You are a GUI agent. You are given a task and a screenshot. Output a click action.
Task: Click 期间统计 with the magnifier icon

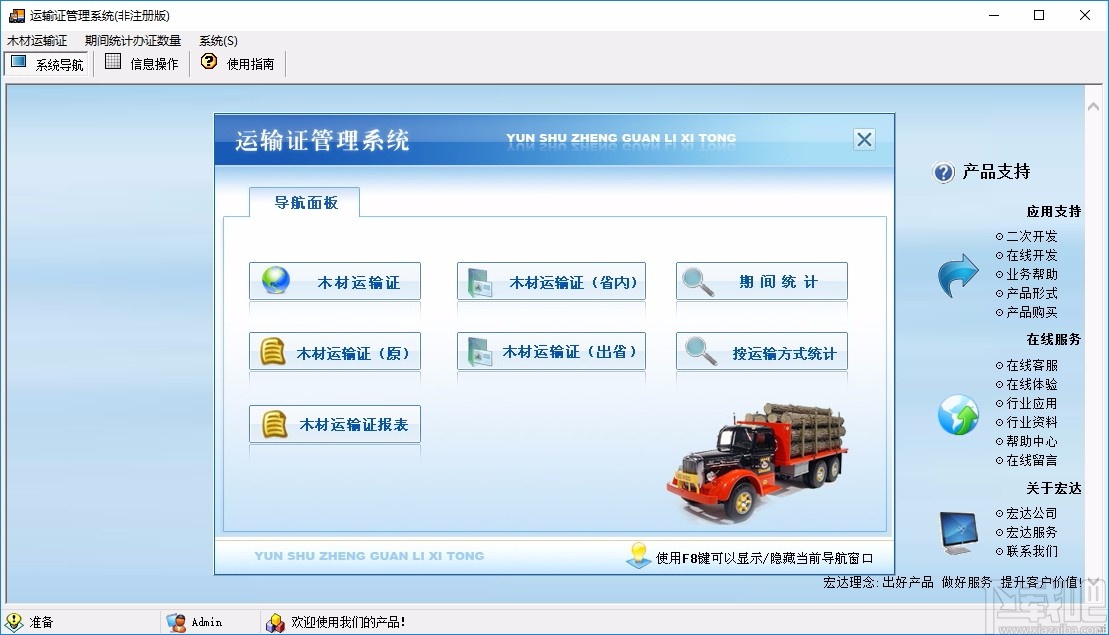761,281
